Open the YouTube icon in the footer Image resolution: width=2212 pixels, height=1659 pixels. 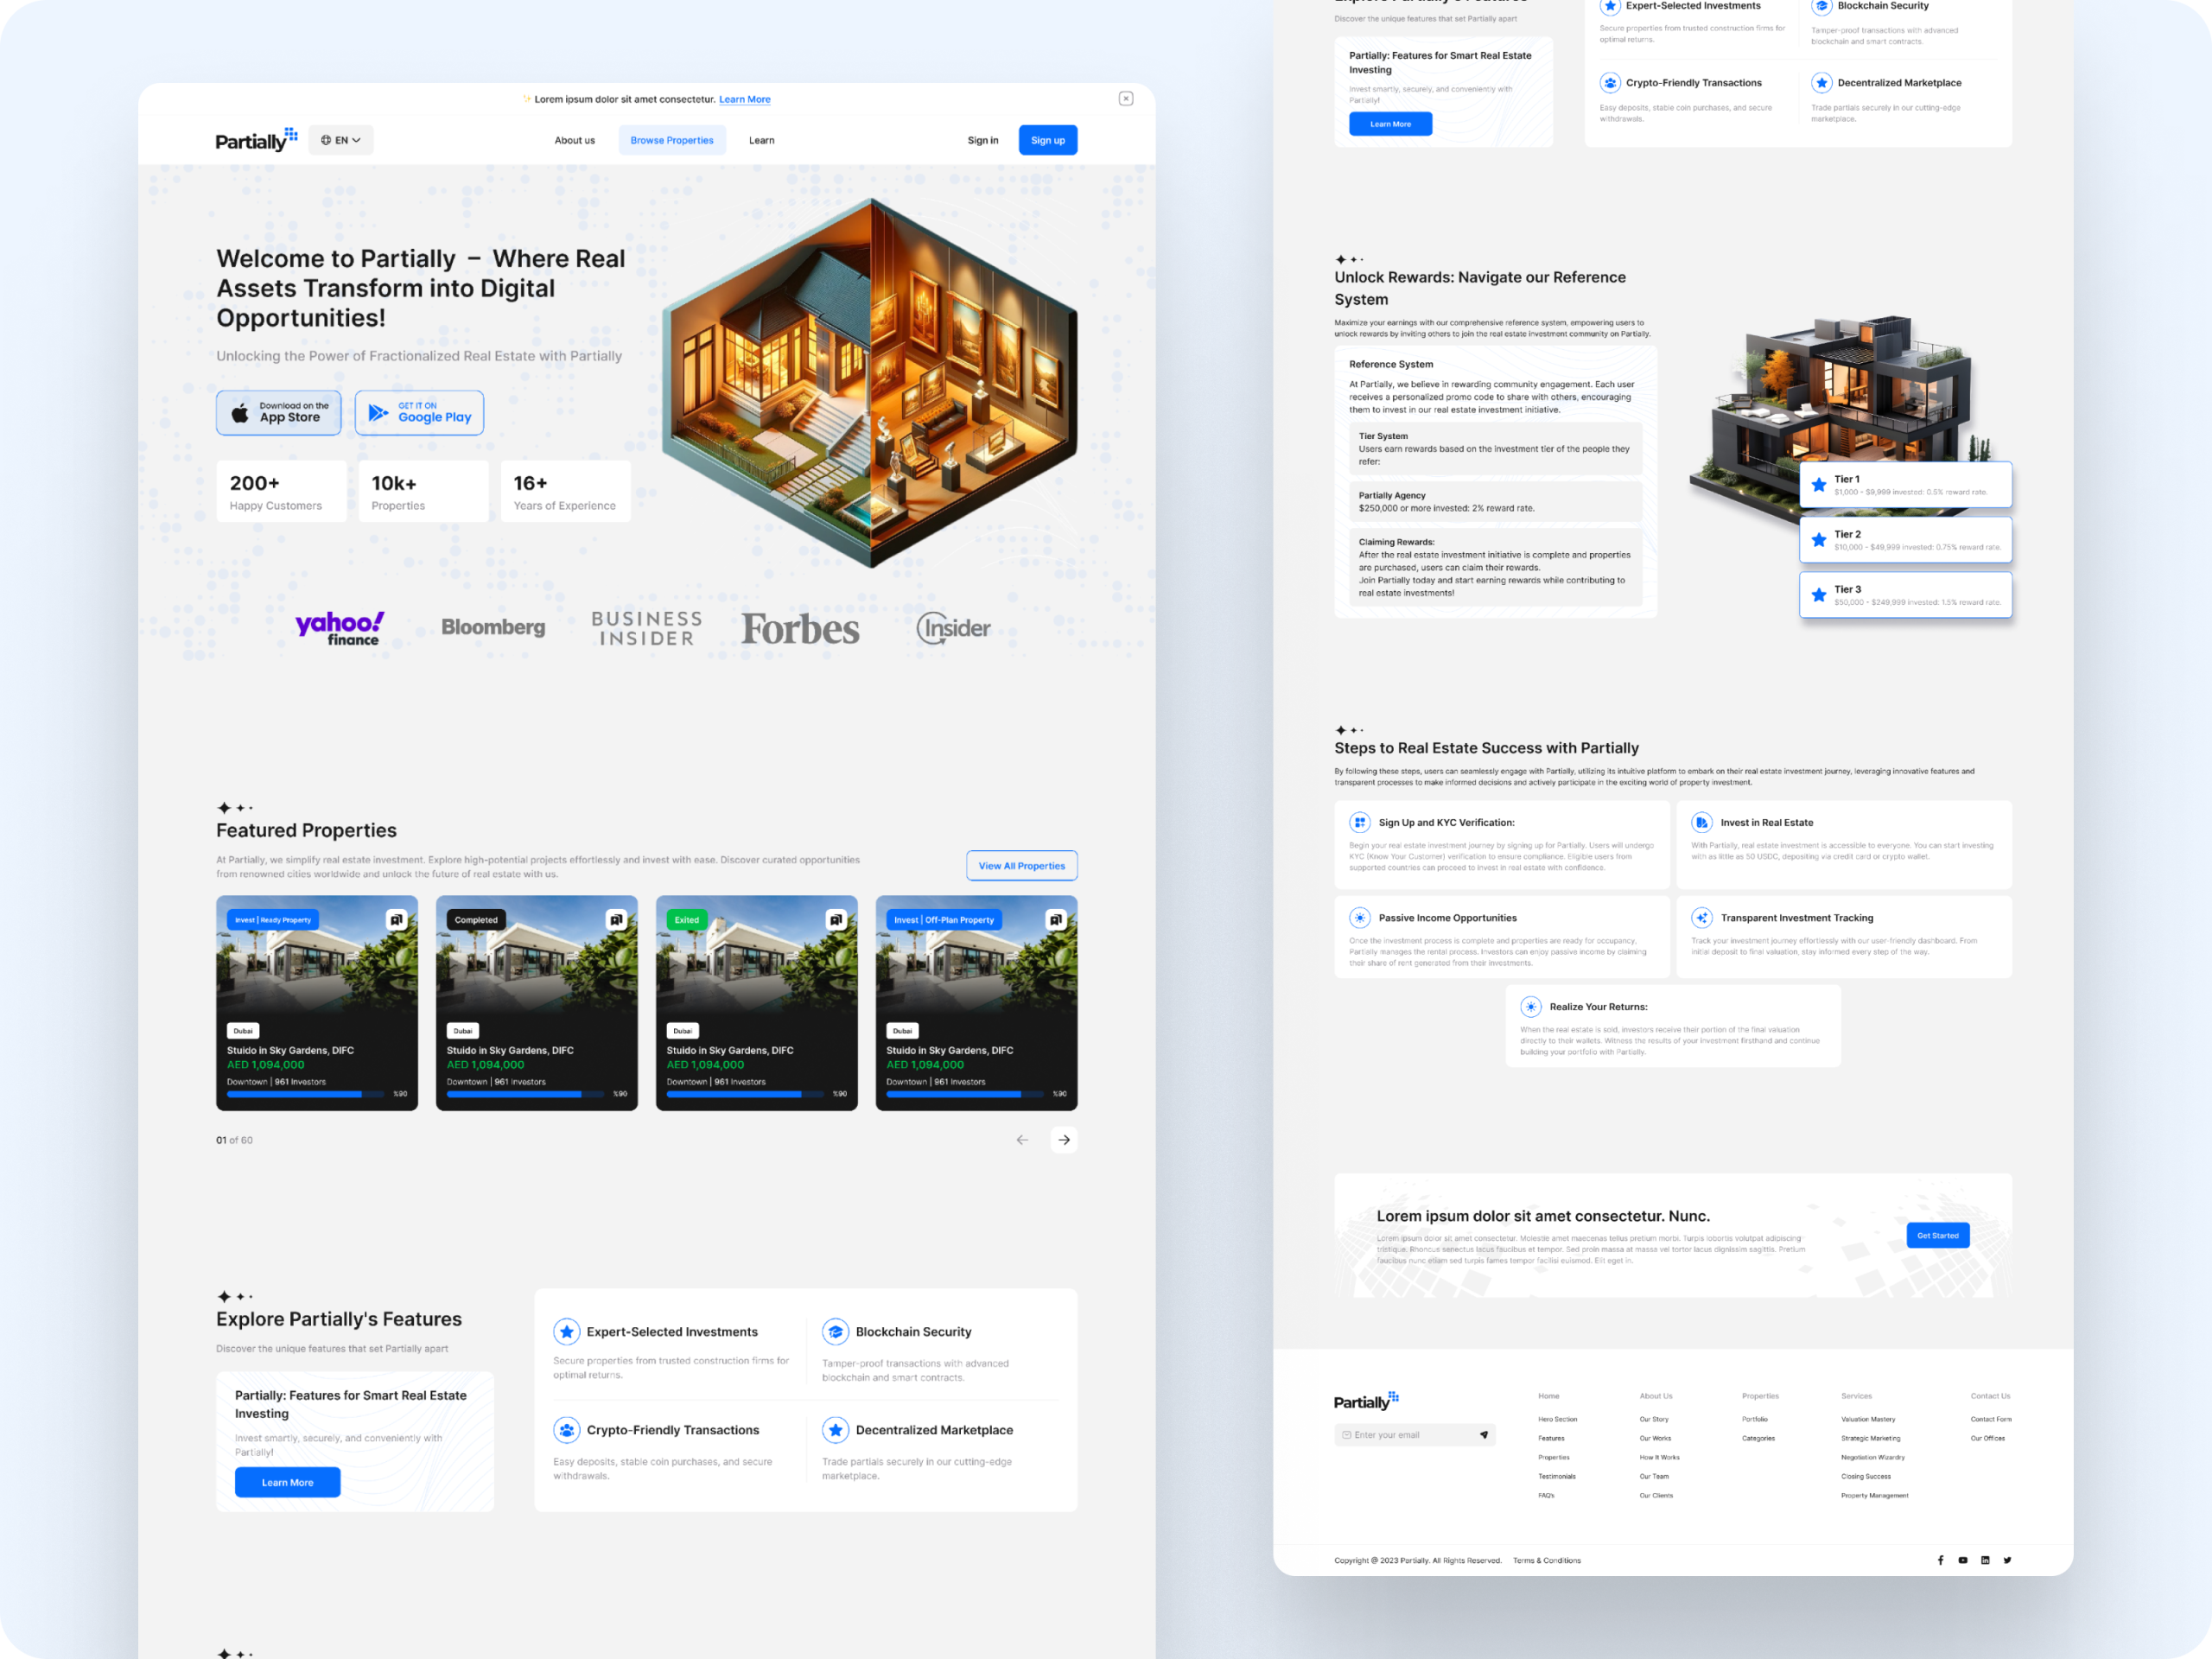point(1963,1560)
